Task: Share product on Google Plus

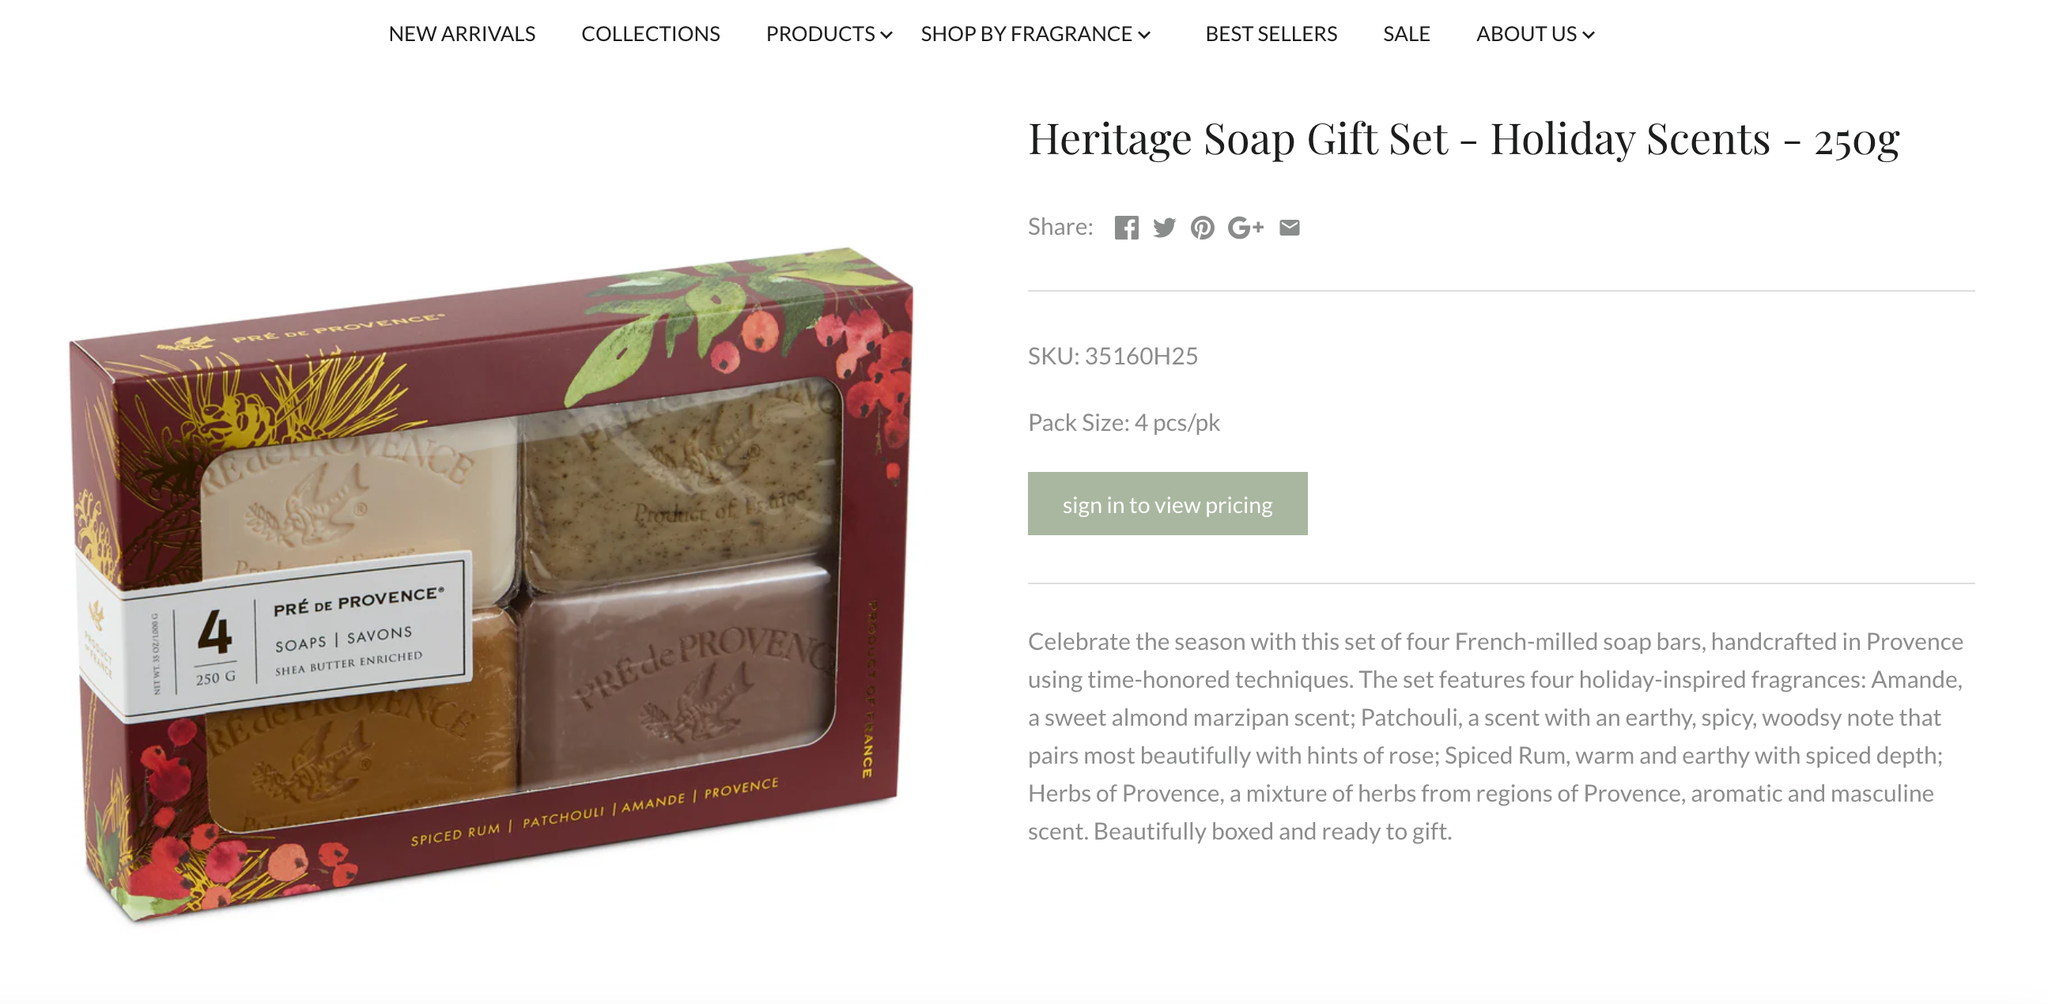Action: click(x=1246, y=228)
